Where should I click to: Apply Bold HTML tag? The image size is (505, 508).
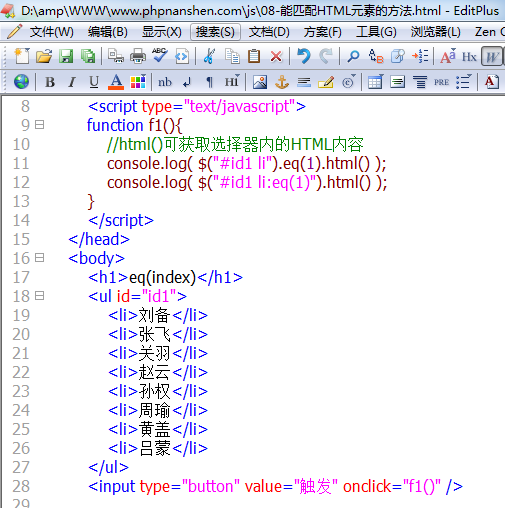[x=50, y=82]
